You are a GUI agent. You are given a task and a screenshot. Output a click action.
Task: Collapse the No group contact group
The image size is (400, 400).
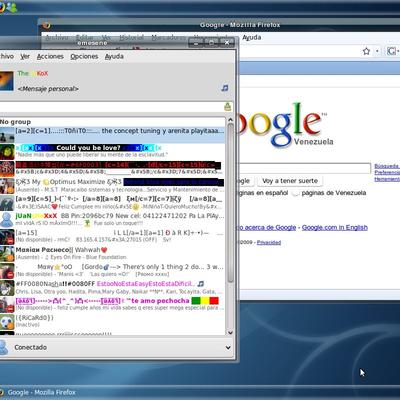pos(15,122)
